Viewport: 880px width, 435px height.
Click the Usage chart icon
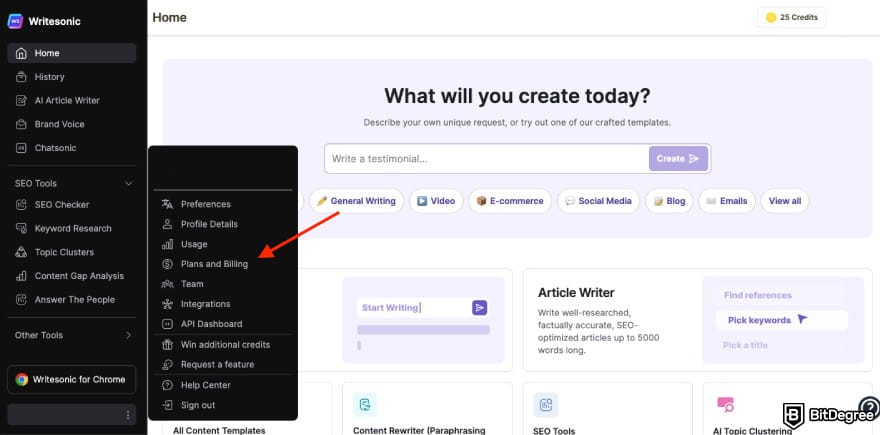click(167, 244)
